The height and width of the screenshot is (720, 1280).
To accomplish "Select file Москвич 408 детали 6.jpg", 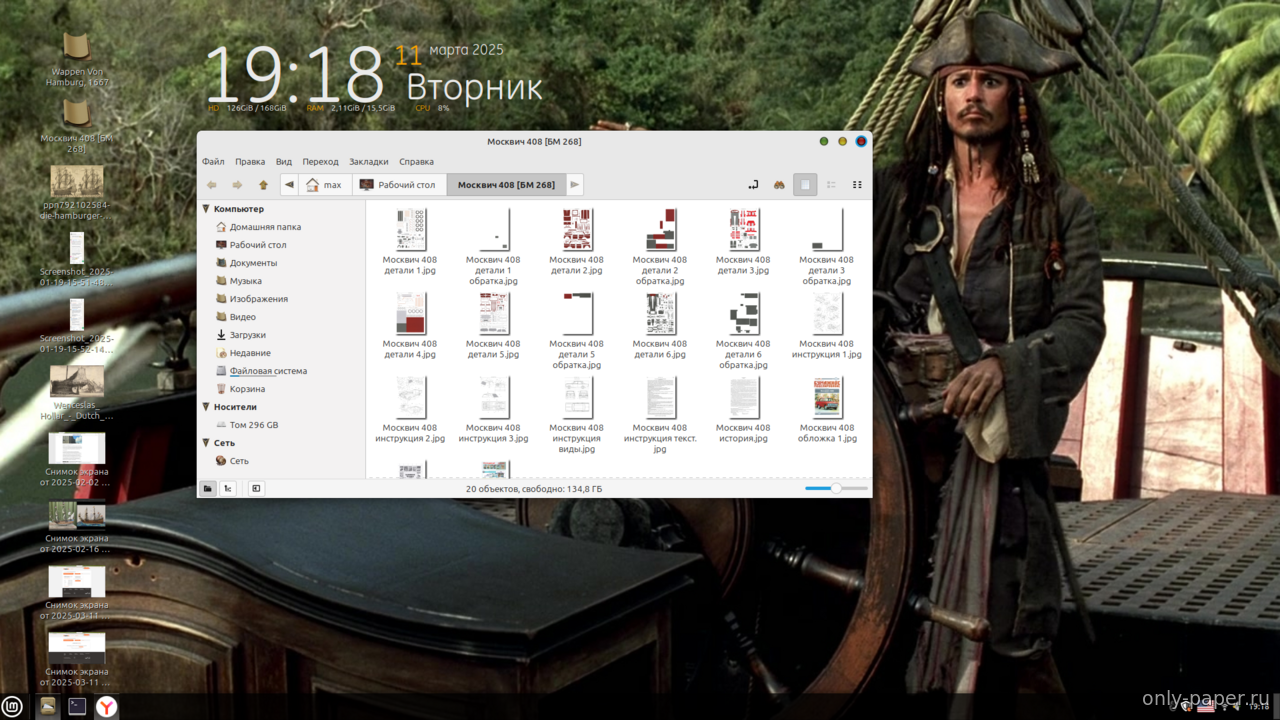I will point(660,325).
